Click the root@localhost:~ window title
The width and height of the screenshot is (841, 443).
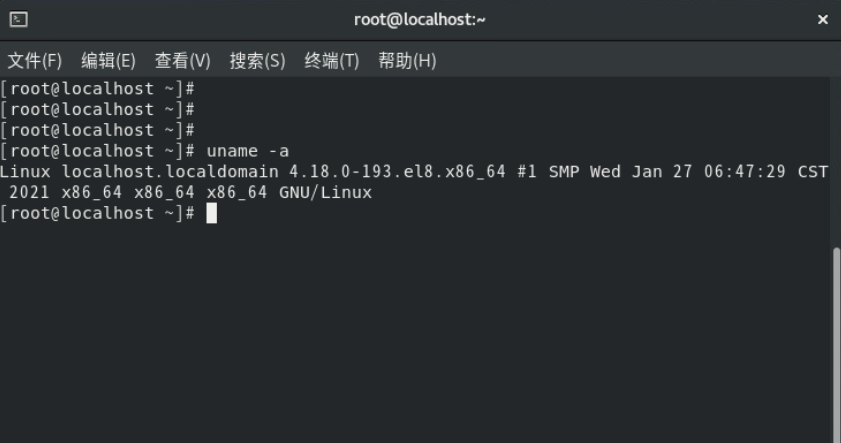click(x=420, y=19)
